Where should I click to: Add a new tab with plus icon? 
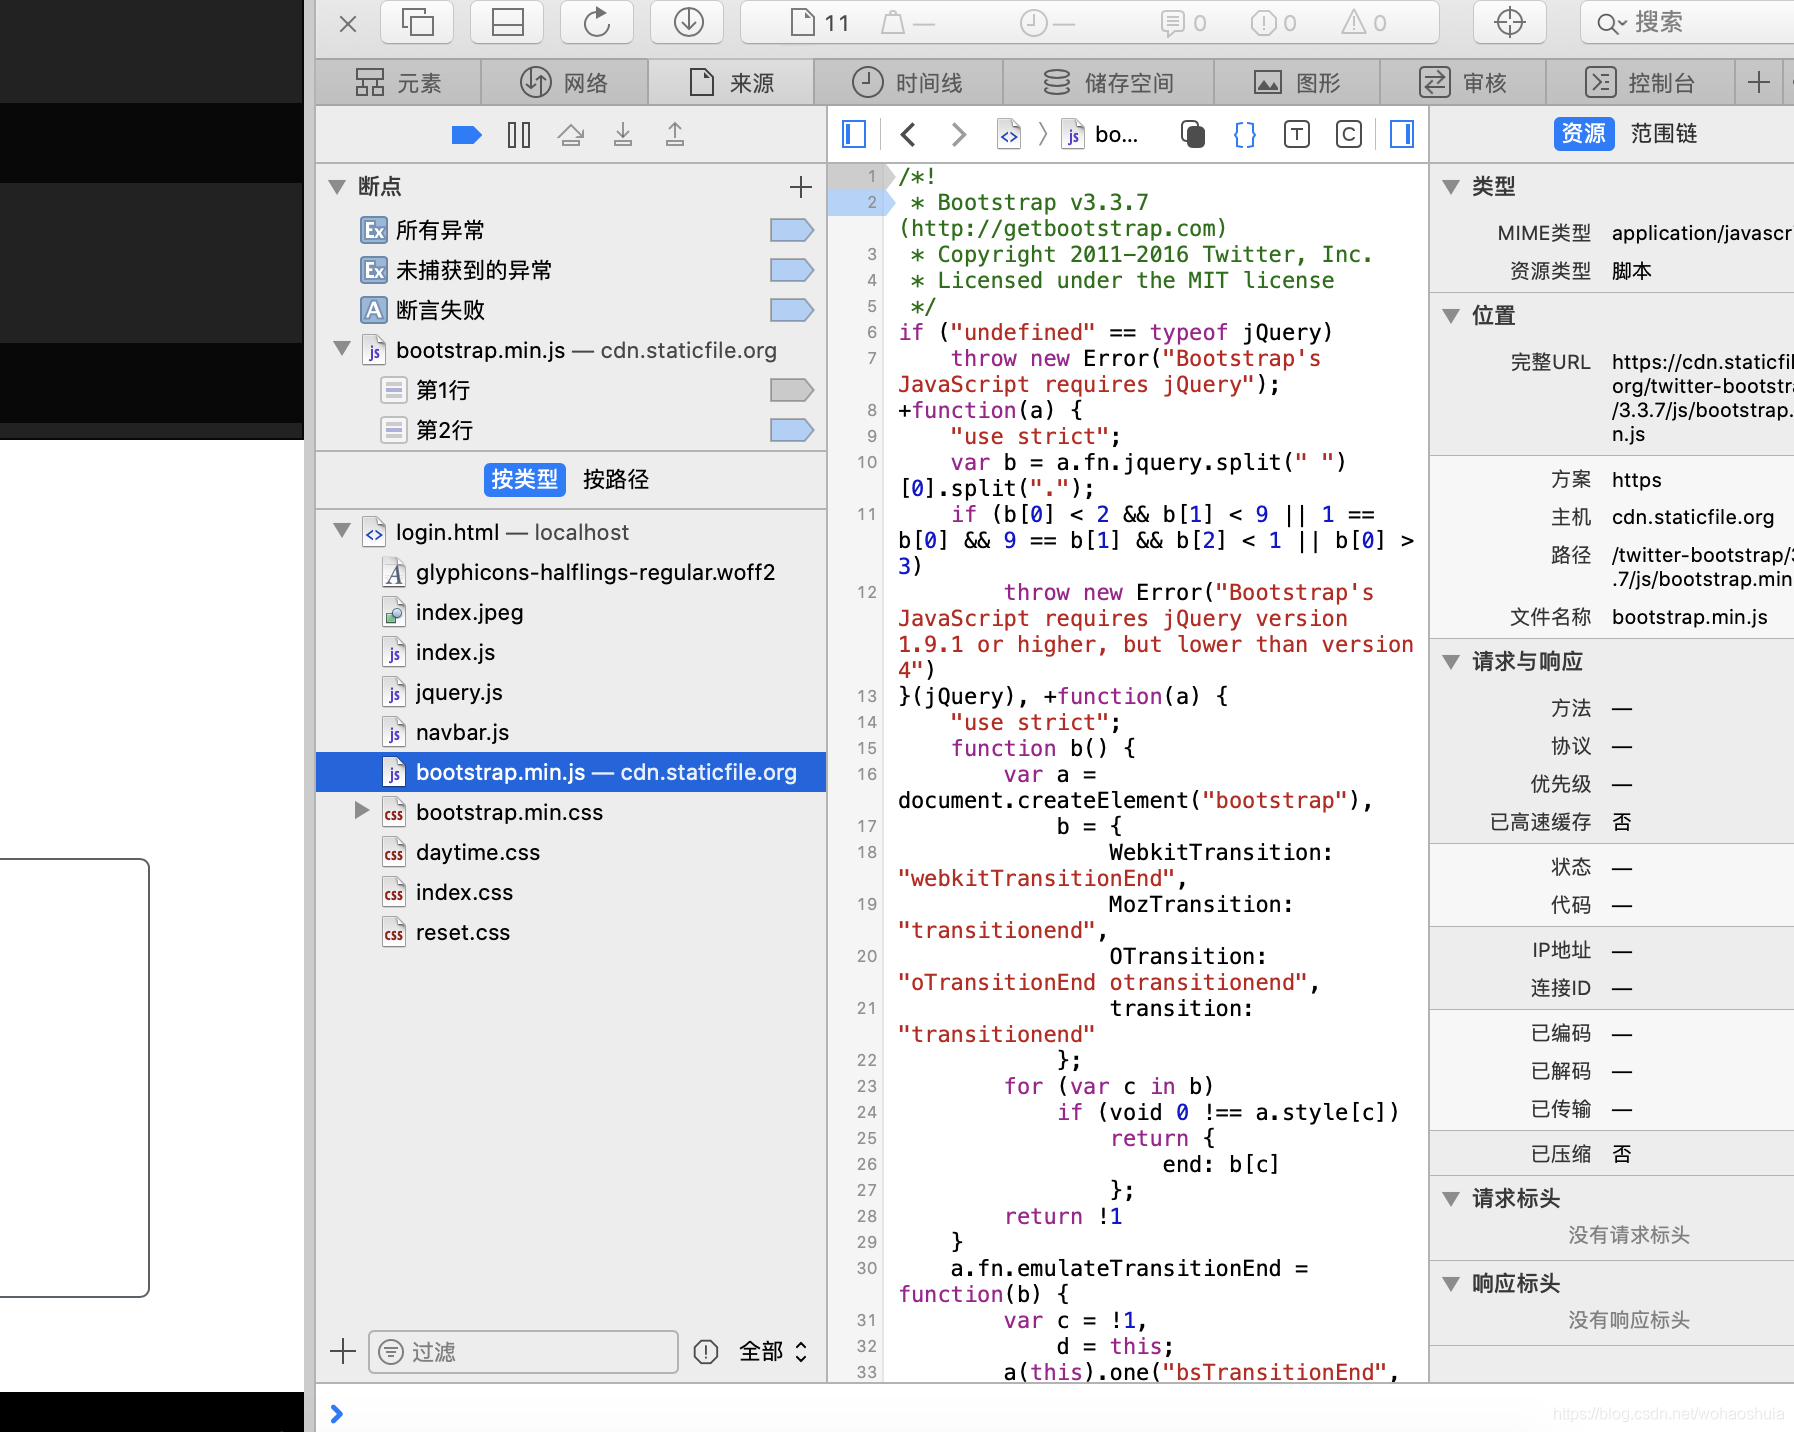point(1759,82)
